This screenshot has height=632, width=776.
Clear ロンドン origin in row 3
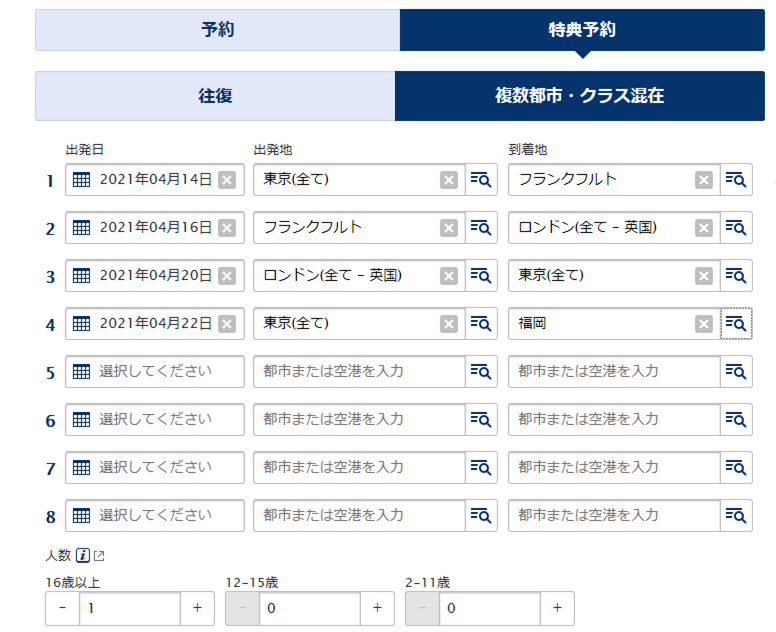click(x=449, y=276)
